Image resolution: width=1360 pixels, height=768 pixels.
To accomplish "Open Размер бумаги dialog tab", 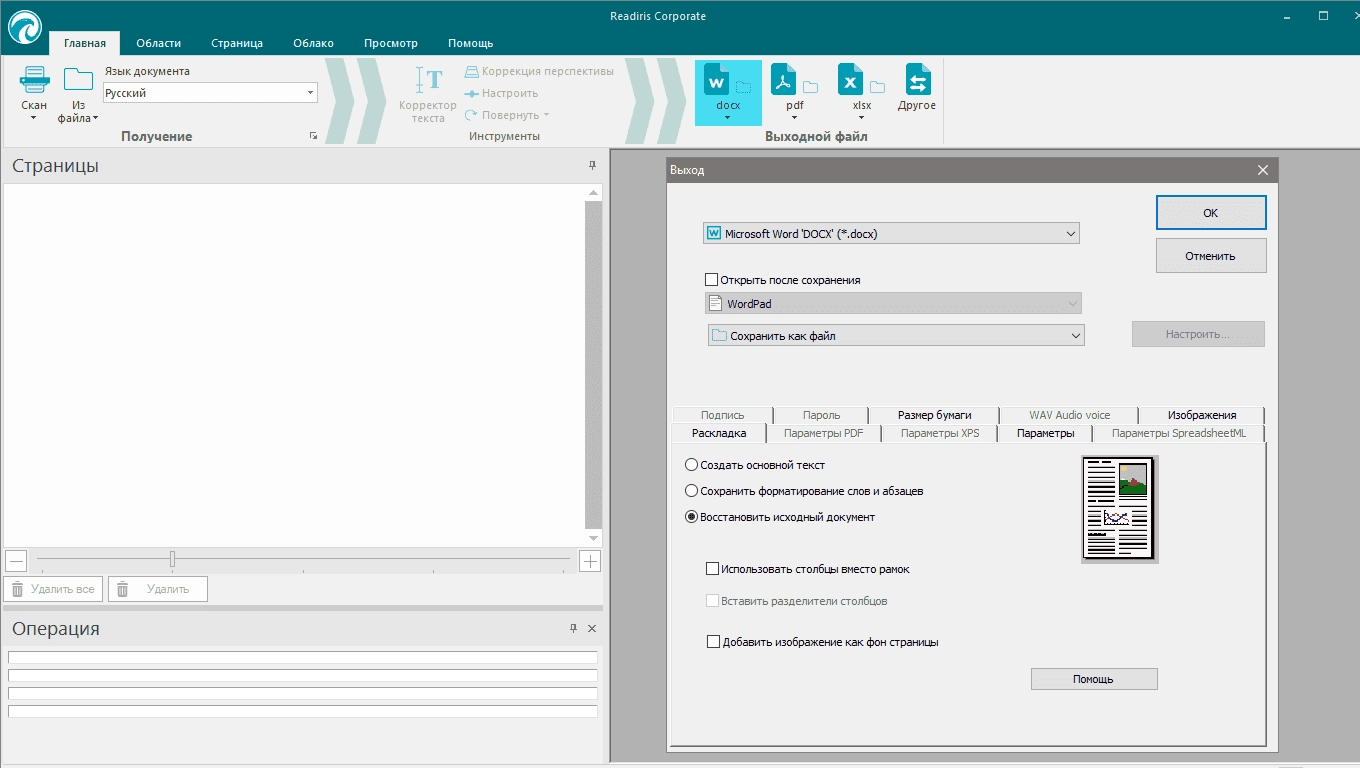I will [934, 415].
